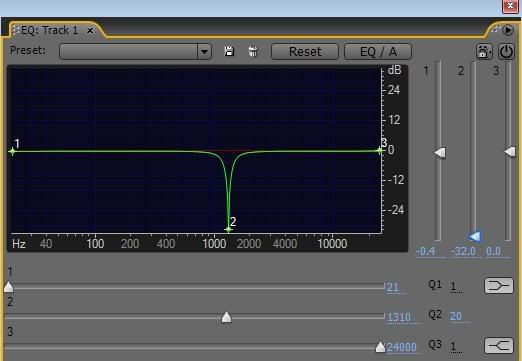Click the save preset floppy disk icon
The width and height of the screenshot is (522, 361).
pos(229,51)
